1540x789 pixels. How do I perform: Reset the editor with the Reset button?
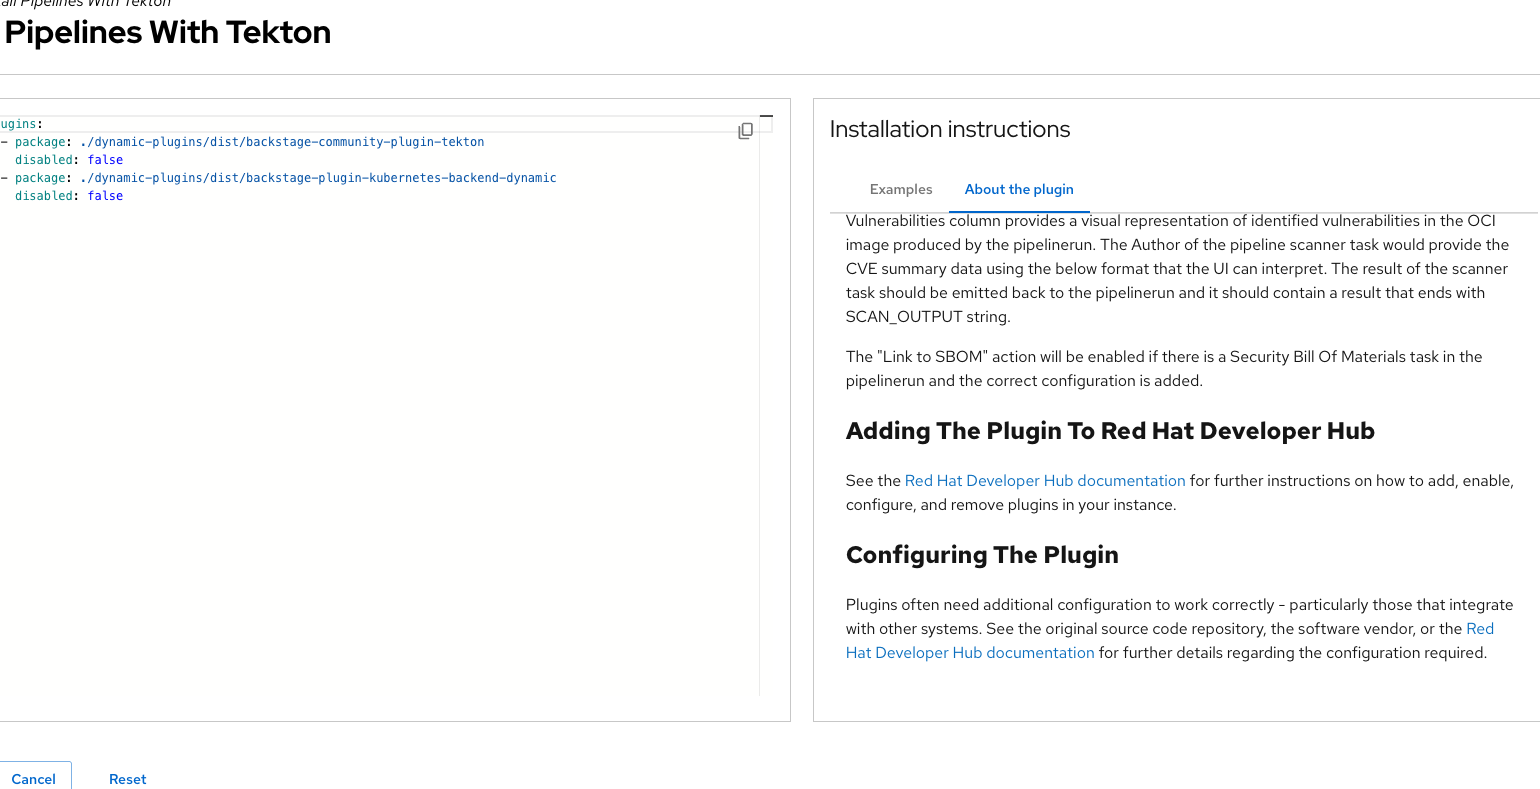tap(127, 779)
